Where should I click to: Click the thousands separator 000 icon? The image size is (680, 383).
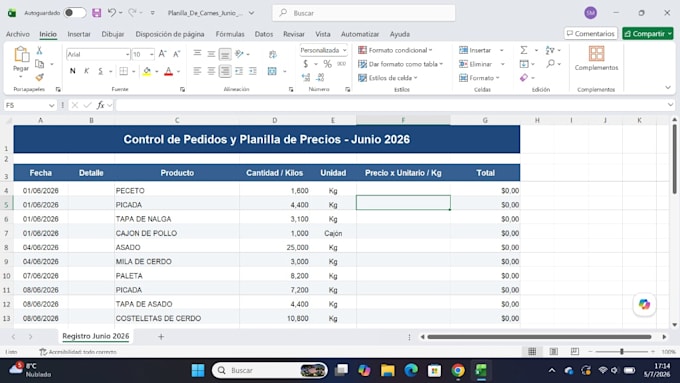point(341,64)
